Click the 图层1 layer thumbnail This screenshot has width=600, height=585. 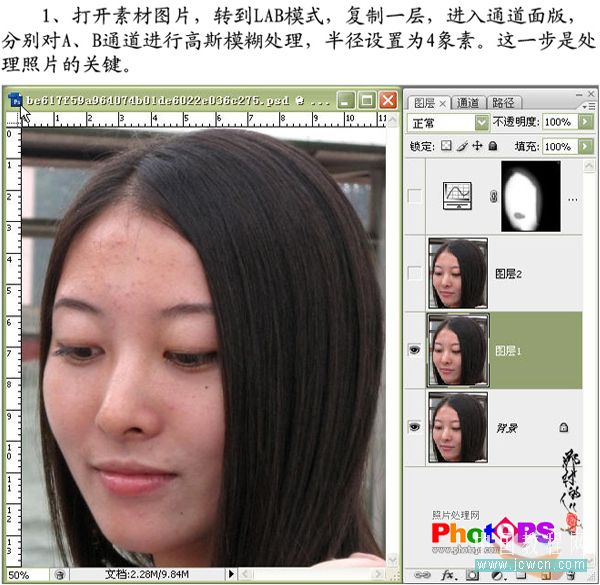[x=458, y=350]
